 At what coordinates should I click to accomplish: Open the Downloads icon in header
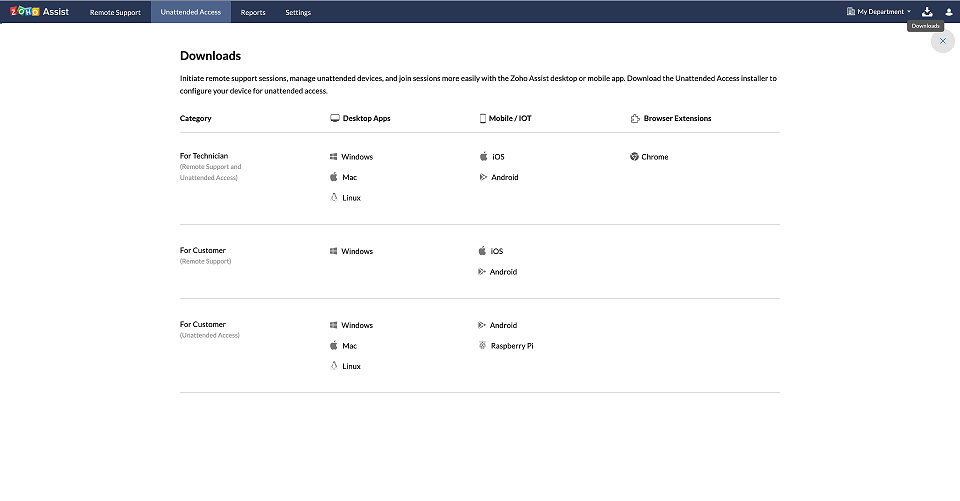[927, 12]
